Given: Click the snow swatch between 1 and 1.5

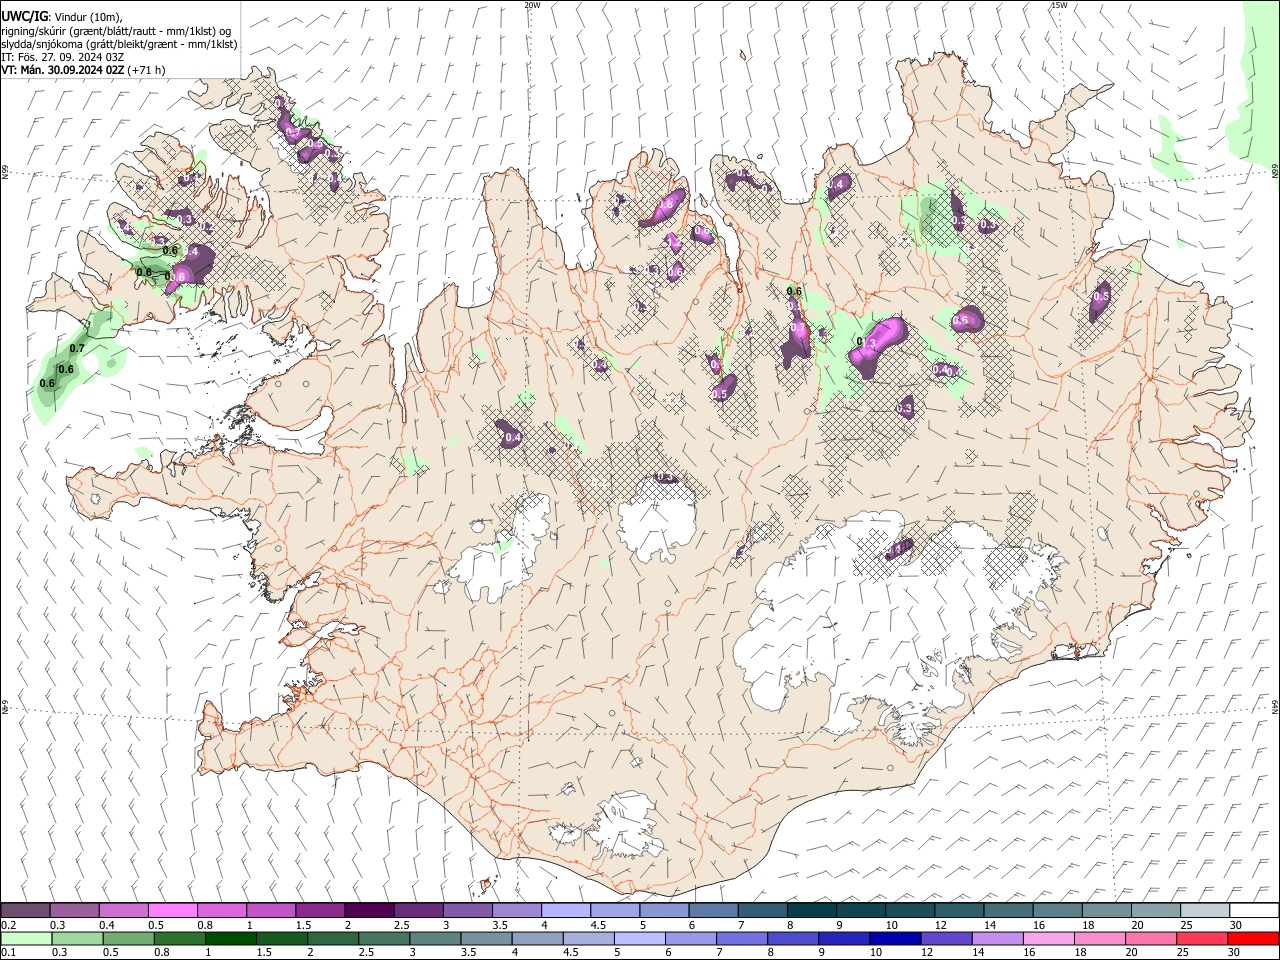Looking at the screenshot, I should pyautogui.click(x=271, y=910).
